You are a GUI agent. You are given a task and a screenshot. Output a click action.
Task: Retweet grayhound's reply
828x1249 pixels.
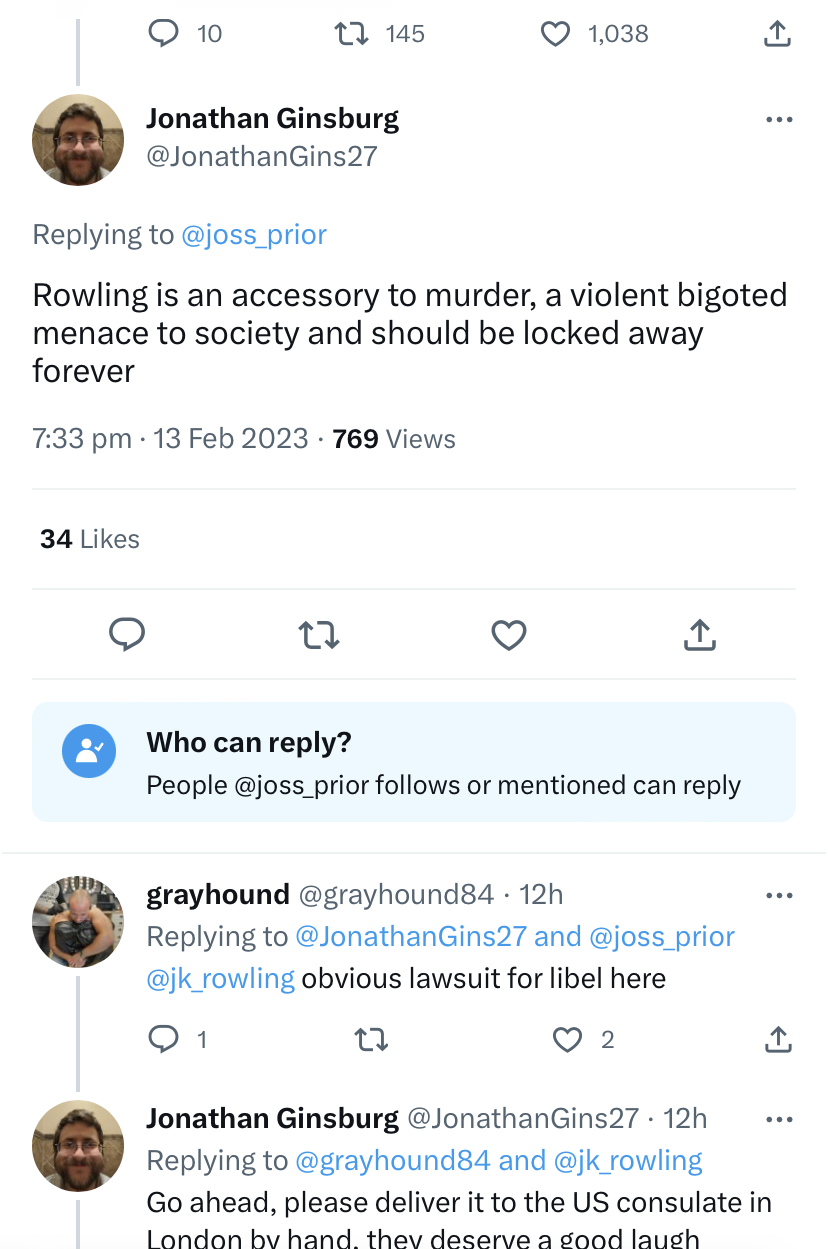(372, 1040)
